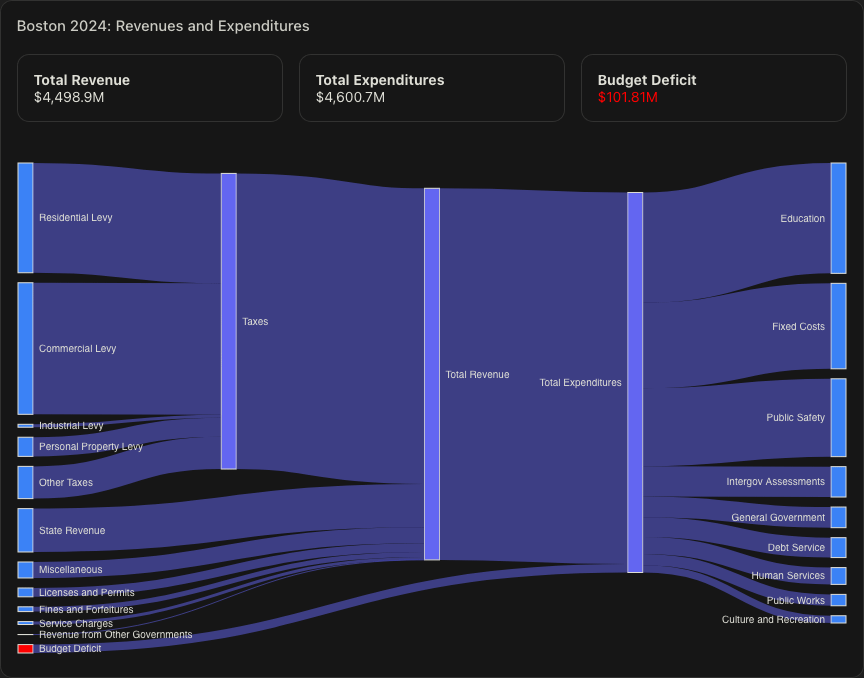Screen dimensions: 864x678
Task: Click the $4,498.9M revenue value
Action: click(x=69, y=98)
